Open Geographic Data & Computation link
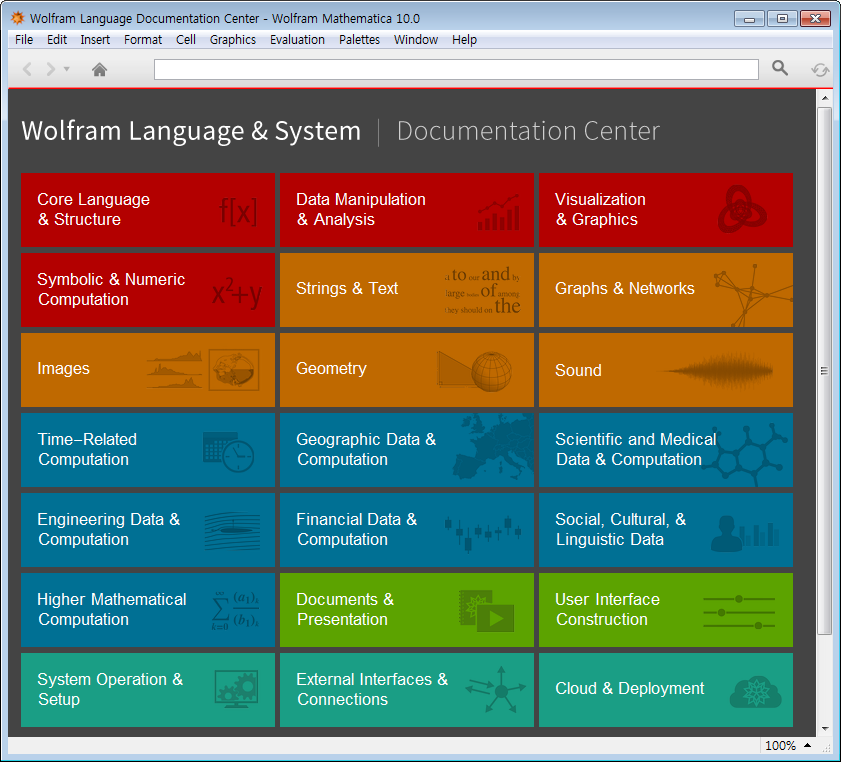841x762 pixels. coord(366,449)
